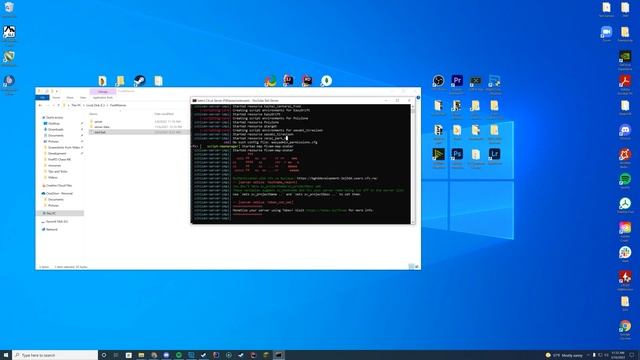Image resolution: width=640 pixels, height=360 pixels.
Task: Open the Application Tools ribbon tab
Action: (102, 98)
